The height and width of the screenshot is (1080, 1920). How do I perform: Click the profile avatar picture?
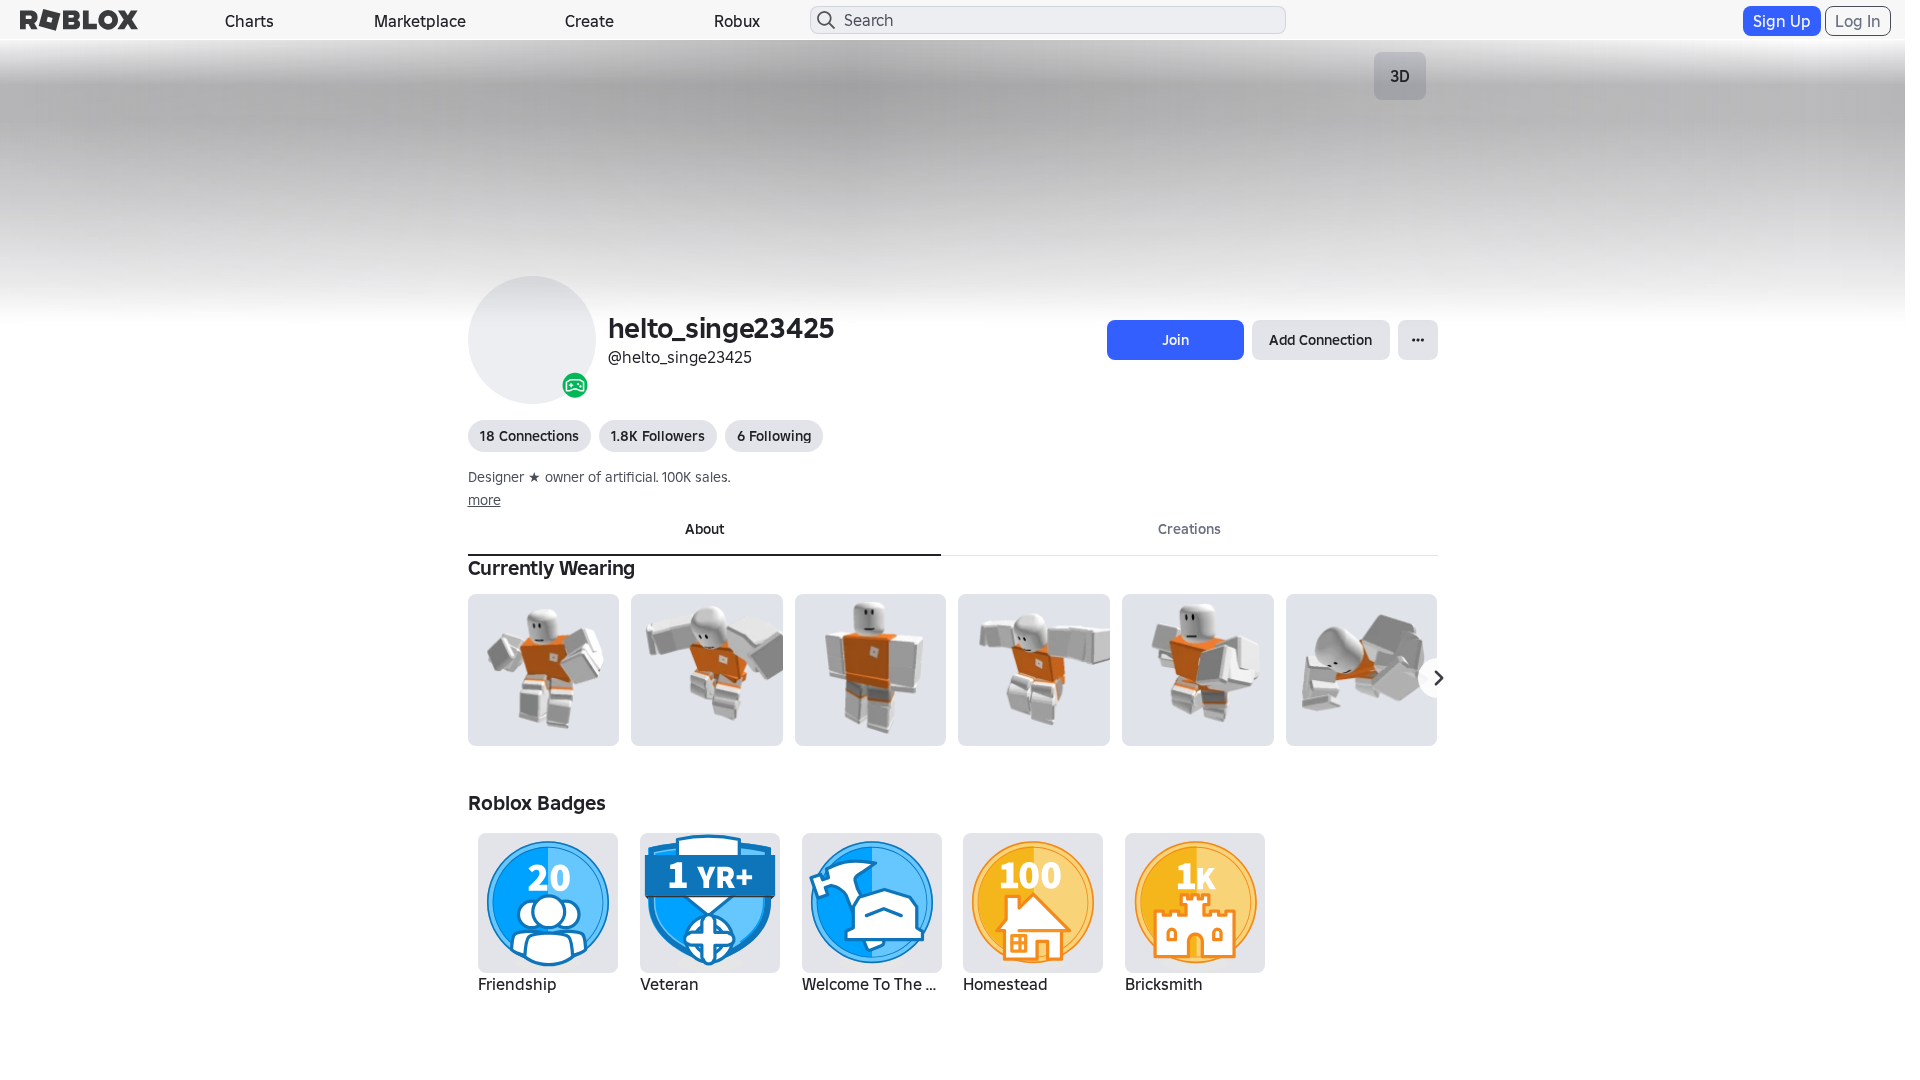click(x=532, y=340)
